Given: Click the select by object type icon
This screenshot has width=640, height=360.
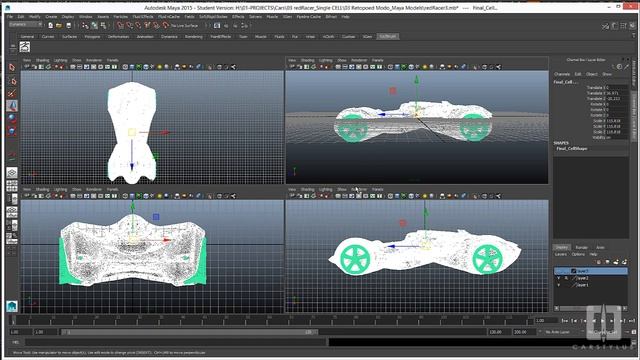Looking at the screenshot, I should (x=94, y=25).
